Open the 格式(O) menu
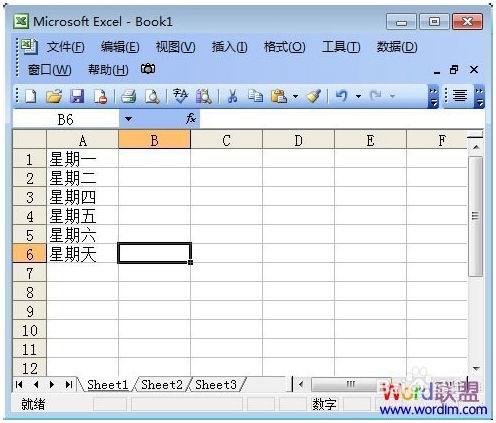The height and width of the screenshot is (423, 496). pos(284,47)
